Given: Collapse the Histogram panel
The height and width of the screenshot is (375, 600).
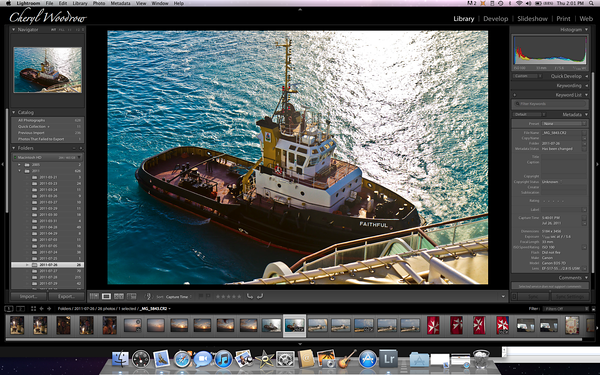Looking at the screenshot, I should click(x=586, y=29).
